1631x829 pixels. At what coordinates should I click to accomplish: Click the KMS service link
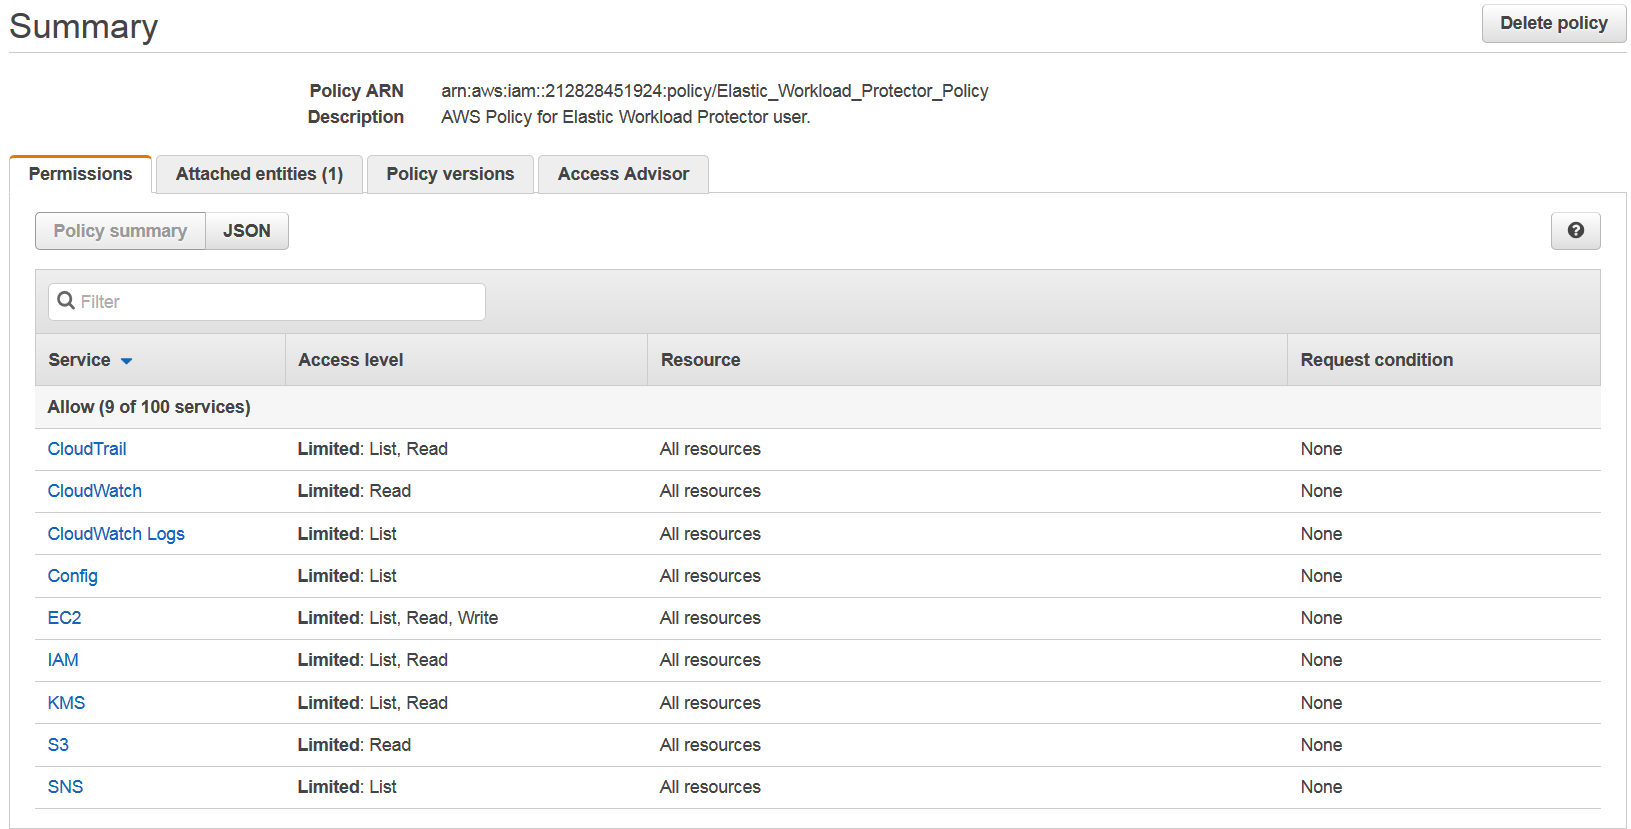point(66,703)
